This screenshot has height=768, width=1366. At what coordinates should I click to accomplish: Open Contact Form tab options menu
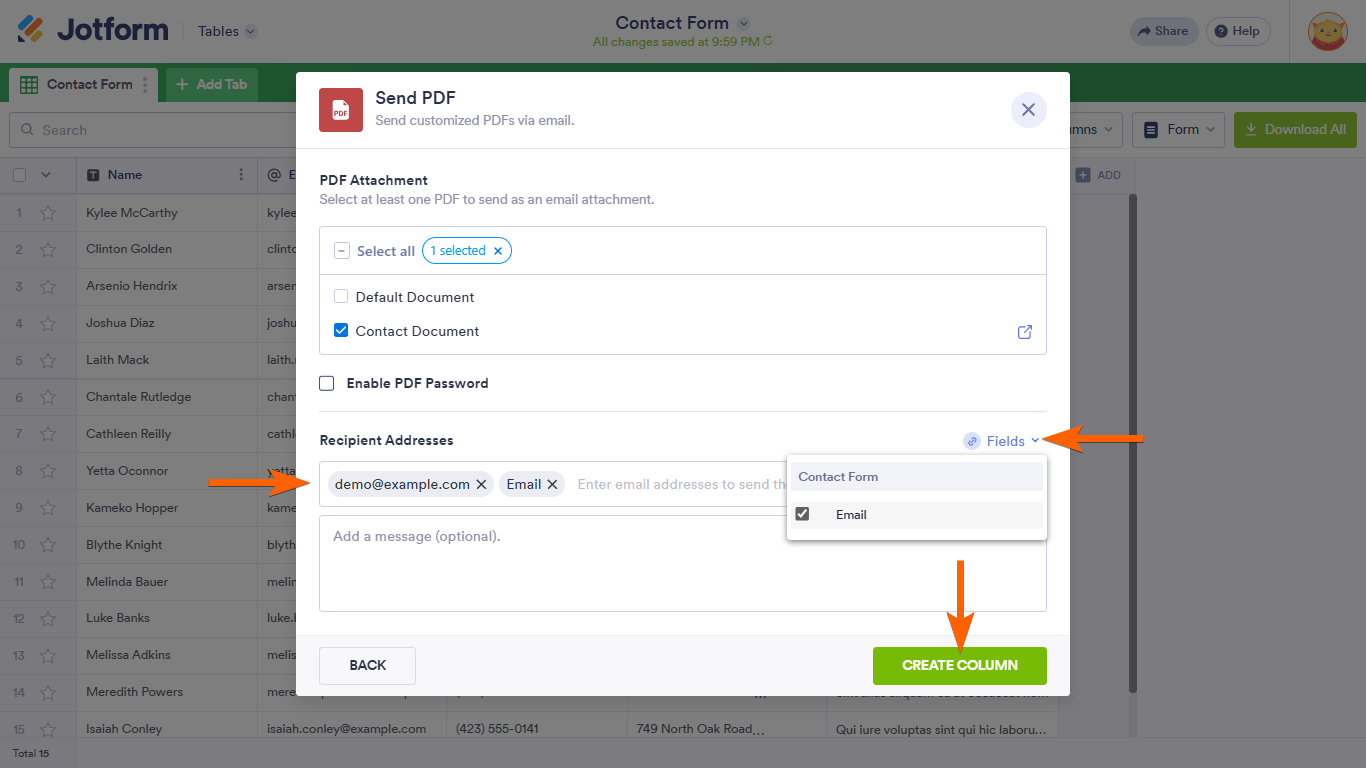[145, 85]
